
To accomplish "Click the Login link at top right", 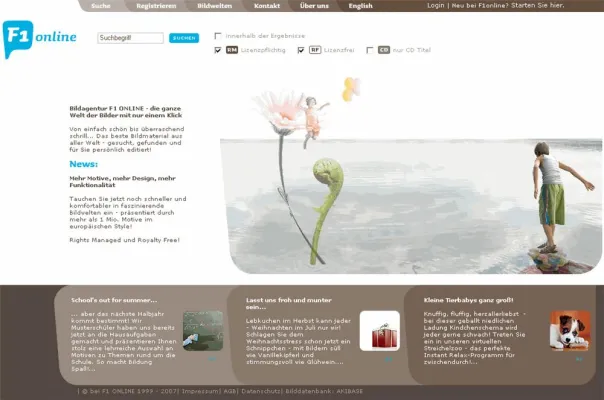I will (x=435, y=5).
